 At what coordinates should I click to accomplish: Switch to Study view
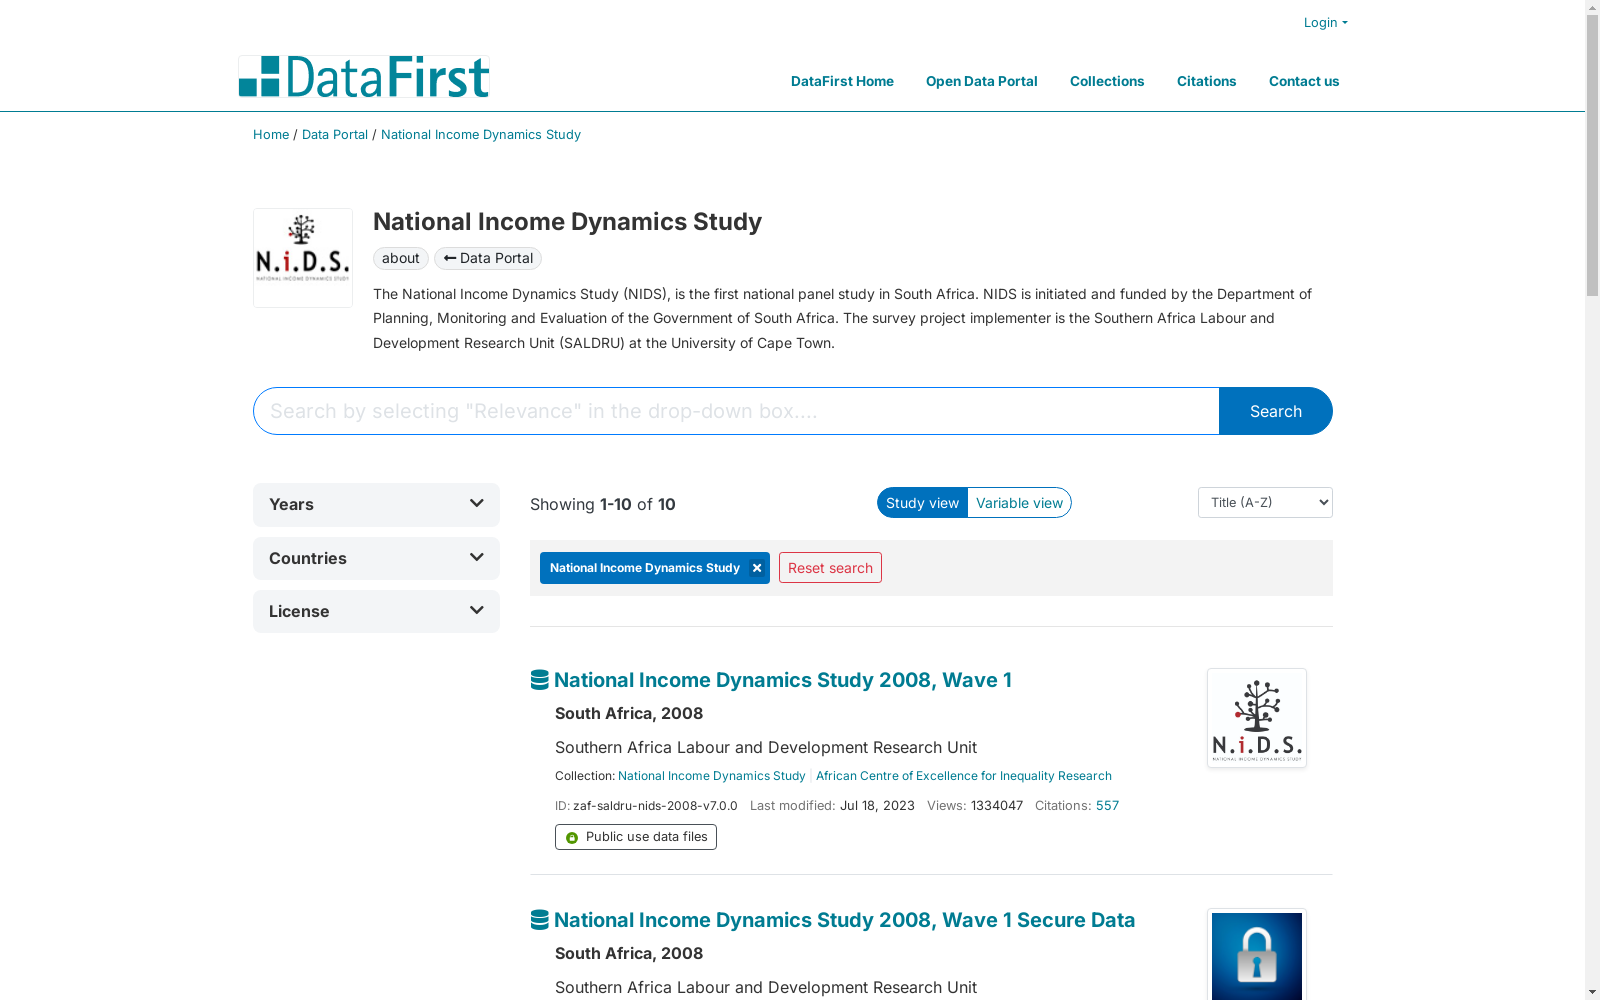click(922, 503)
